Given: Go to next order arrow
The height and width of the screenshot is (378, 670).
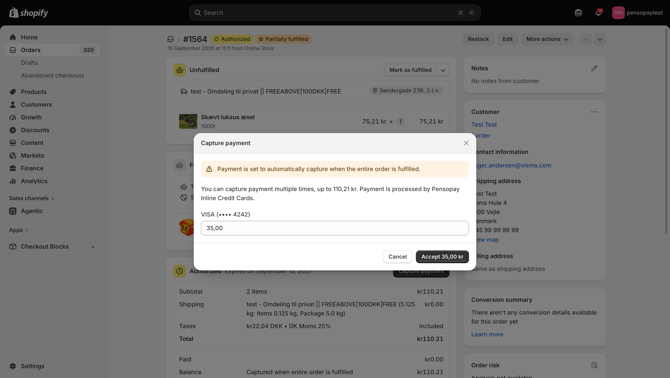Looking at the screenshot, I should (600, 39).
